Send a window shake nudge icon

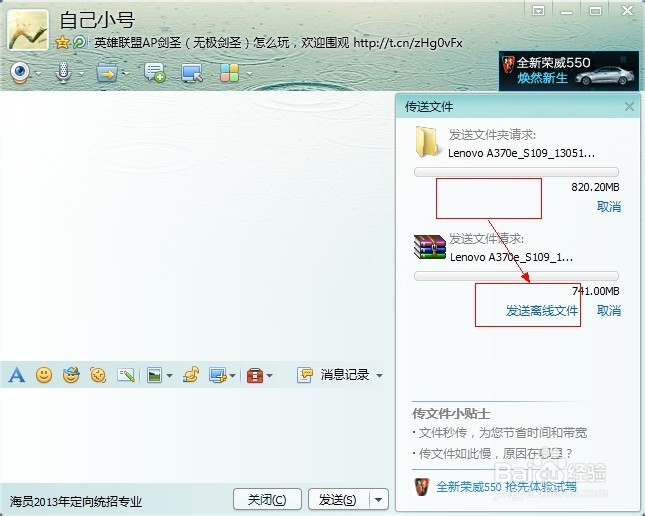click(98, 375)
